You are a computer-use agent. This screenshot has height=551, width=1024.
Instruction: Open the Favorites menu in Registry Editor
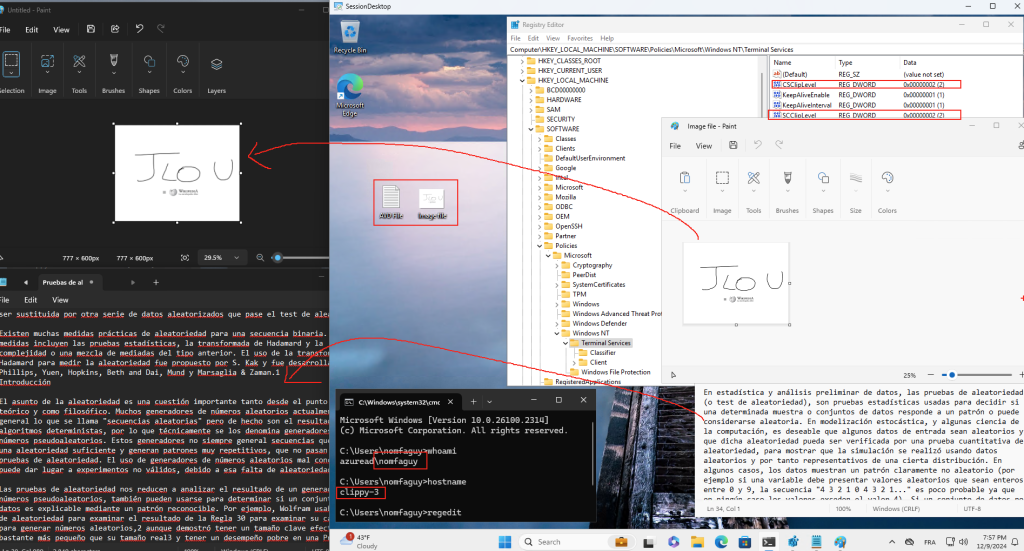580,39
